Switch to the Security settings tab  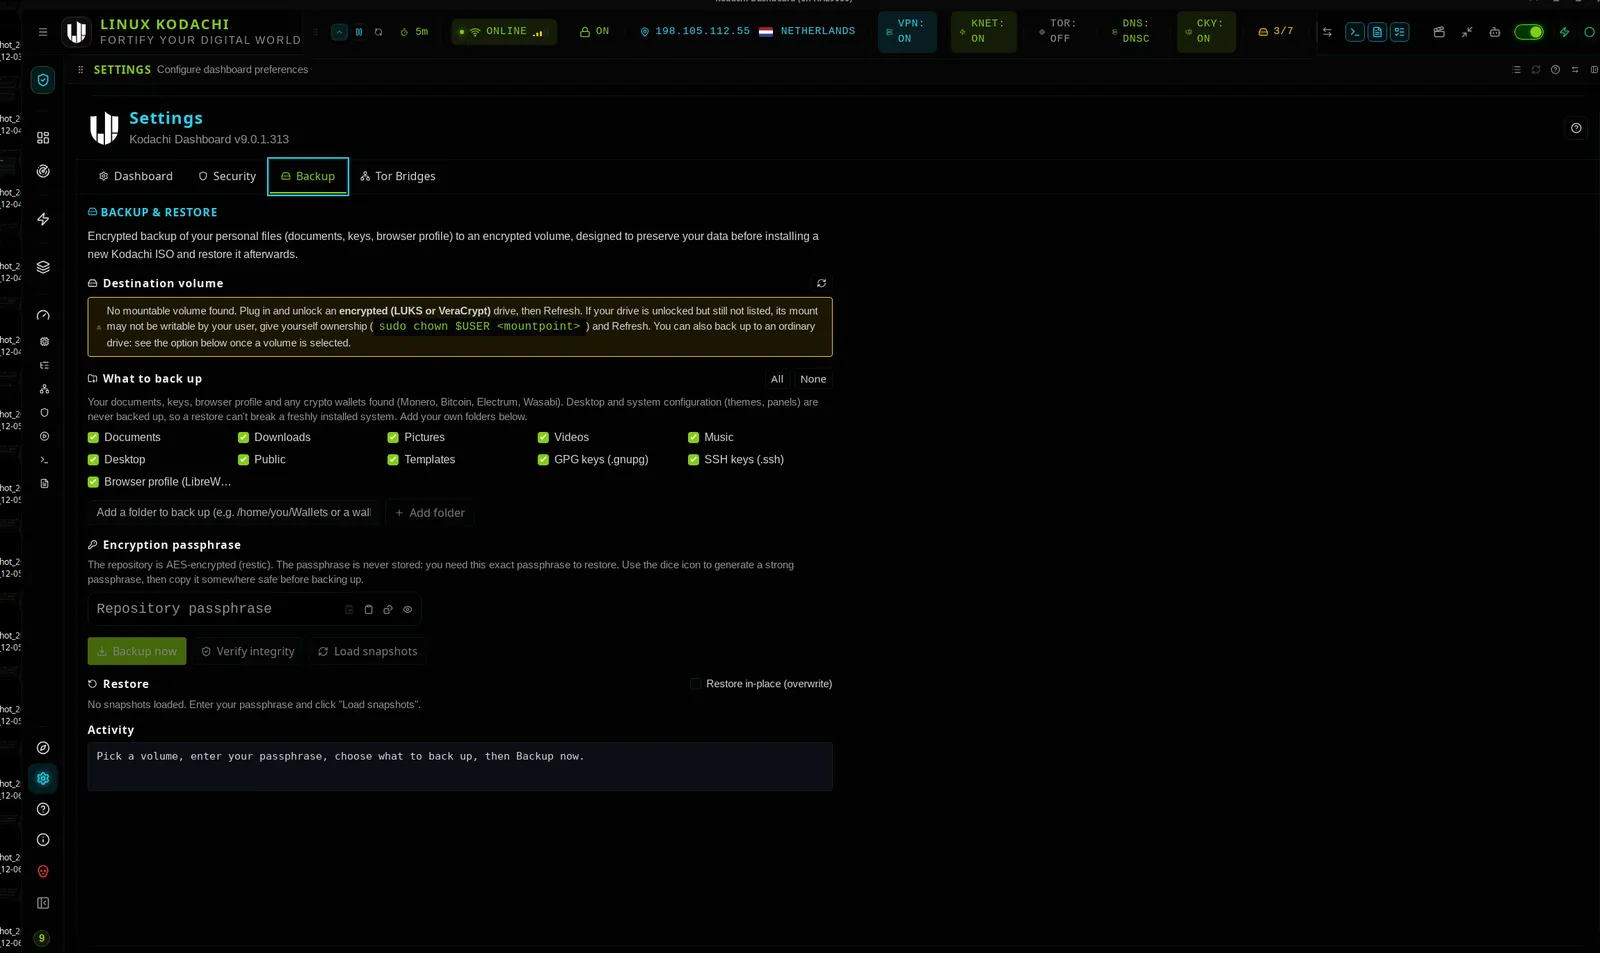pyautogui.click(x=227, y=176)
